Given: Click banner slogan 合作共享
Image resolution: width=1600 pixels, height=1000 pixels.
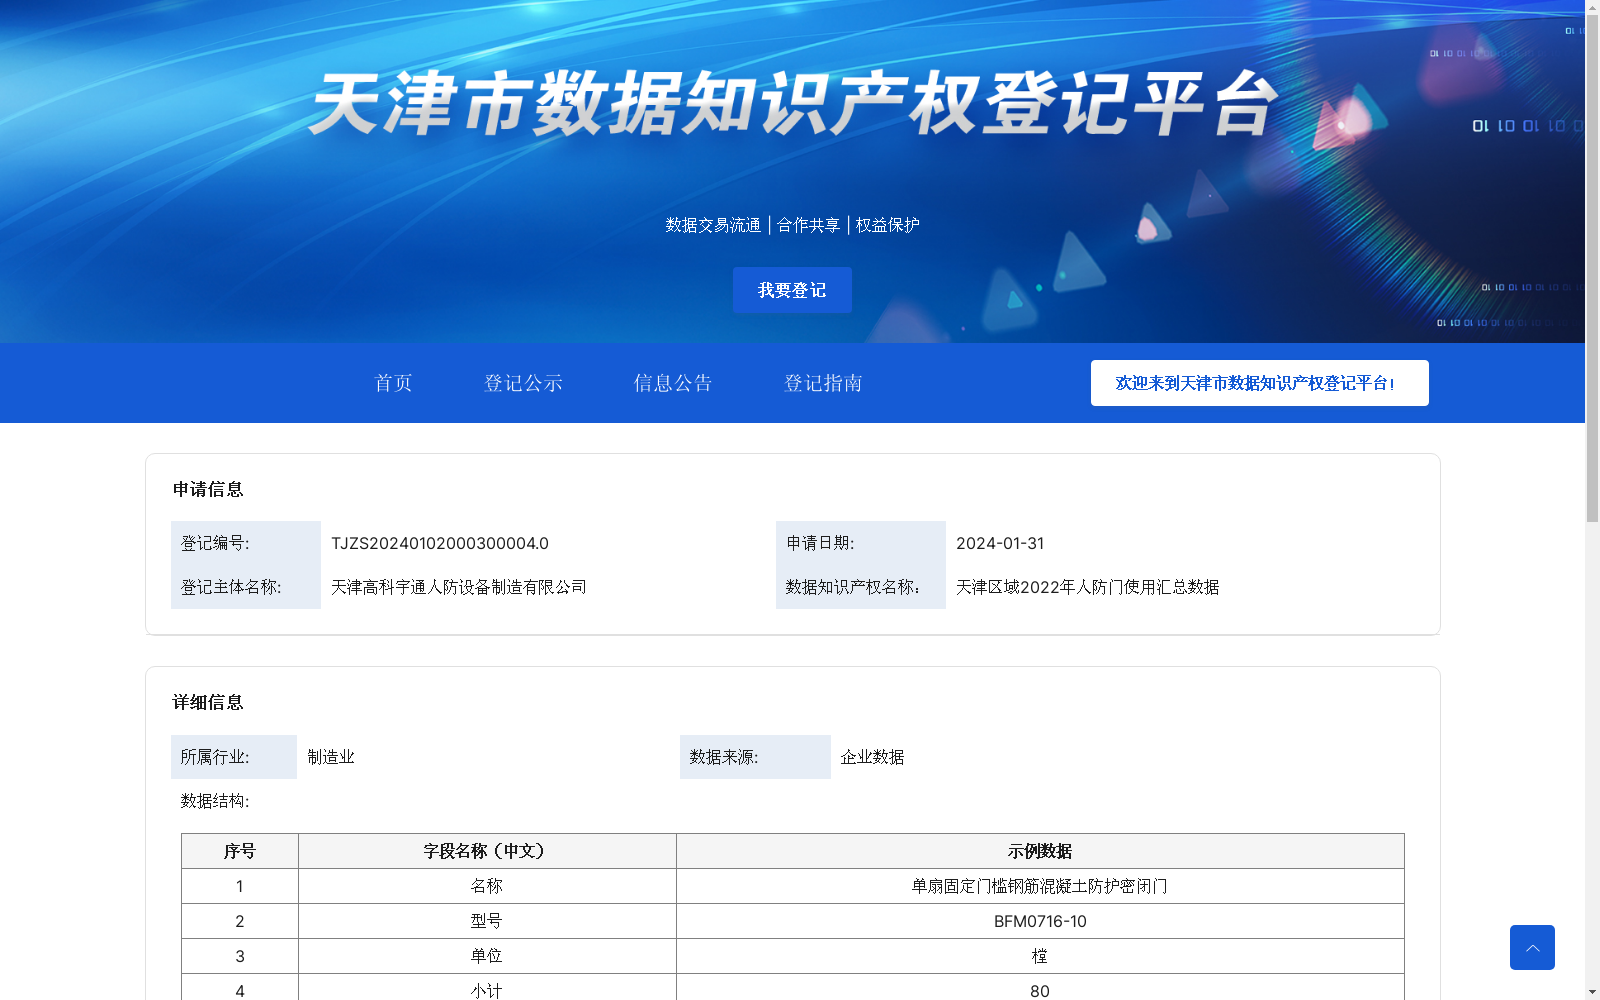Looking at the screenshot, I should (x=809, y=225).
